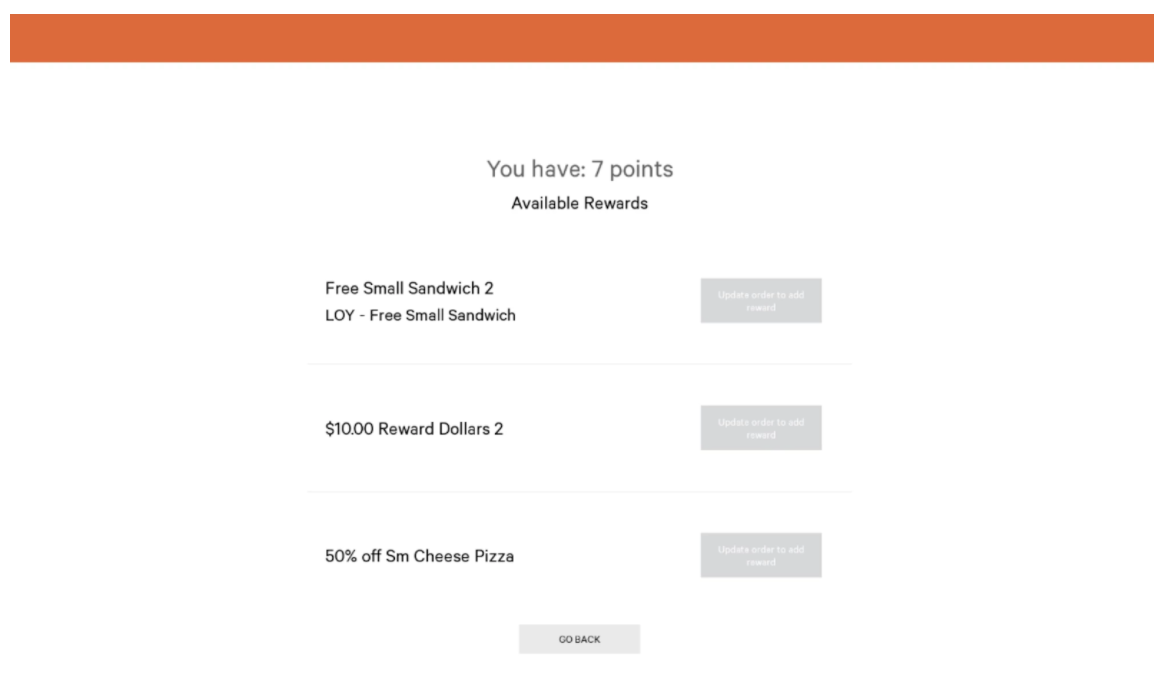Add the $10.00 Reward Dollars 2 to order
The image size is (1168, 682).
point(762,428)
